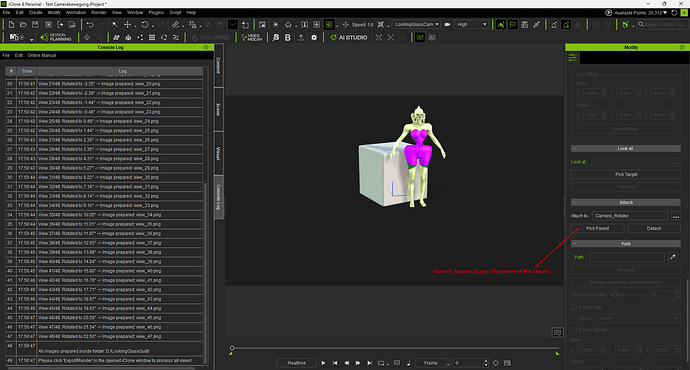Click the Play button
This screenshot has height=370, width=690.
click(323, 363)
